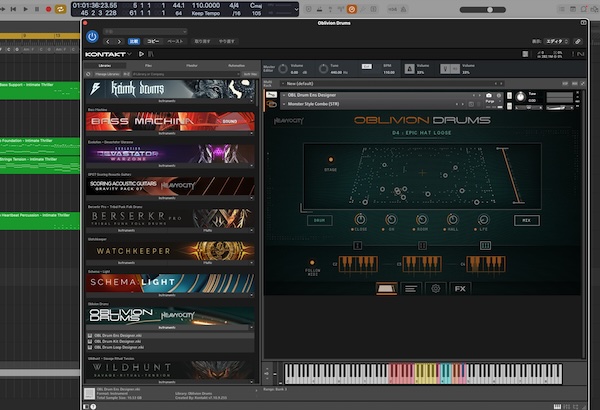This screenshot has width=600, height=410.
Task: Turn the OH mic knob
Action: point(391,219)
